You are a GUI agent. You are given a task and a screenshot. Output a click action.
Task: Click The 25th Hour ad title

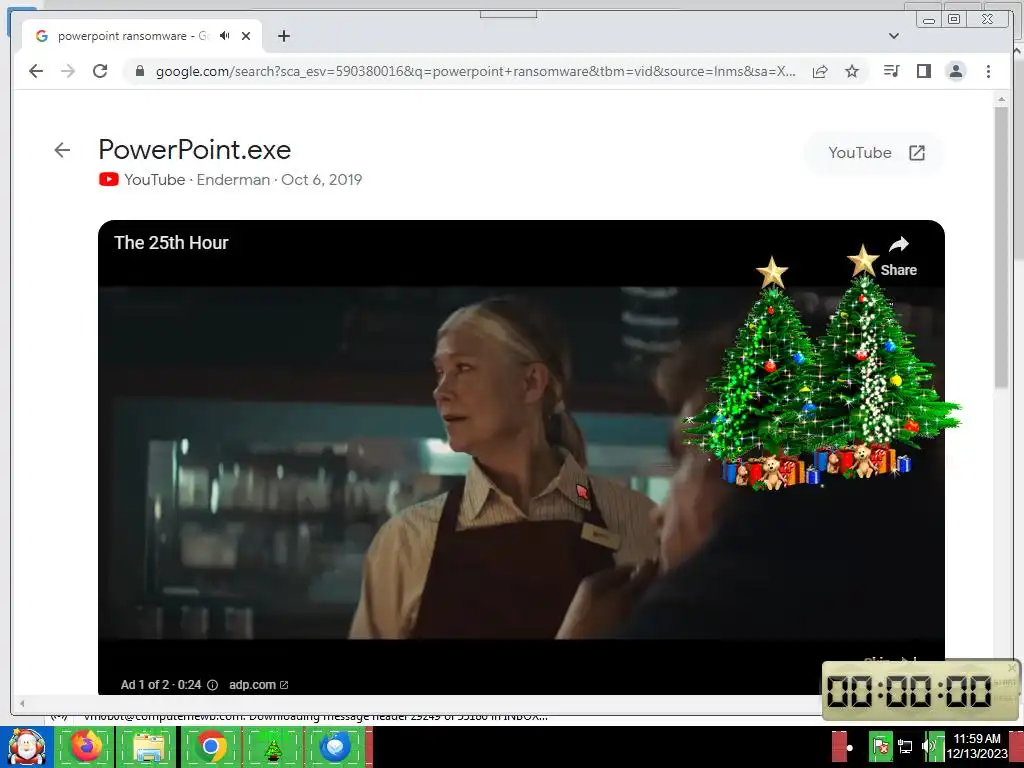171,243
